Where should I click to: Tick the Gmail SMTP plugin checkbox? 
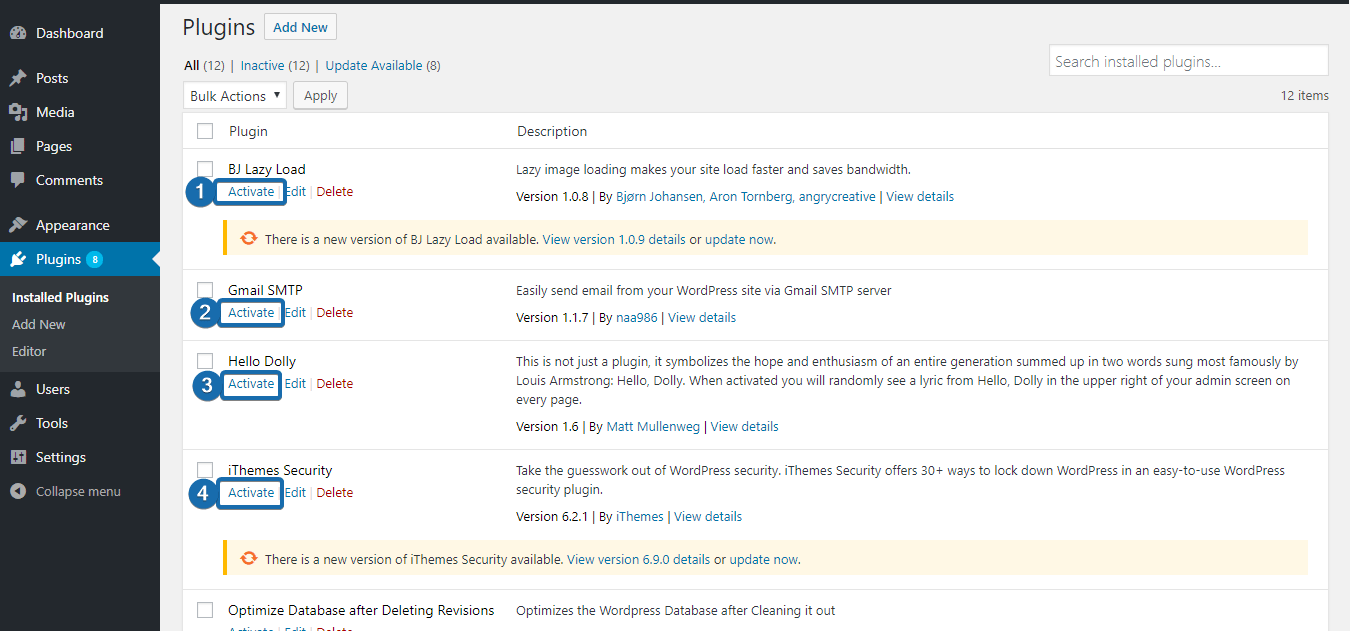coord(205,290)
